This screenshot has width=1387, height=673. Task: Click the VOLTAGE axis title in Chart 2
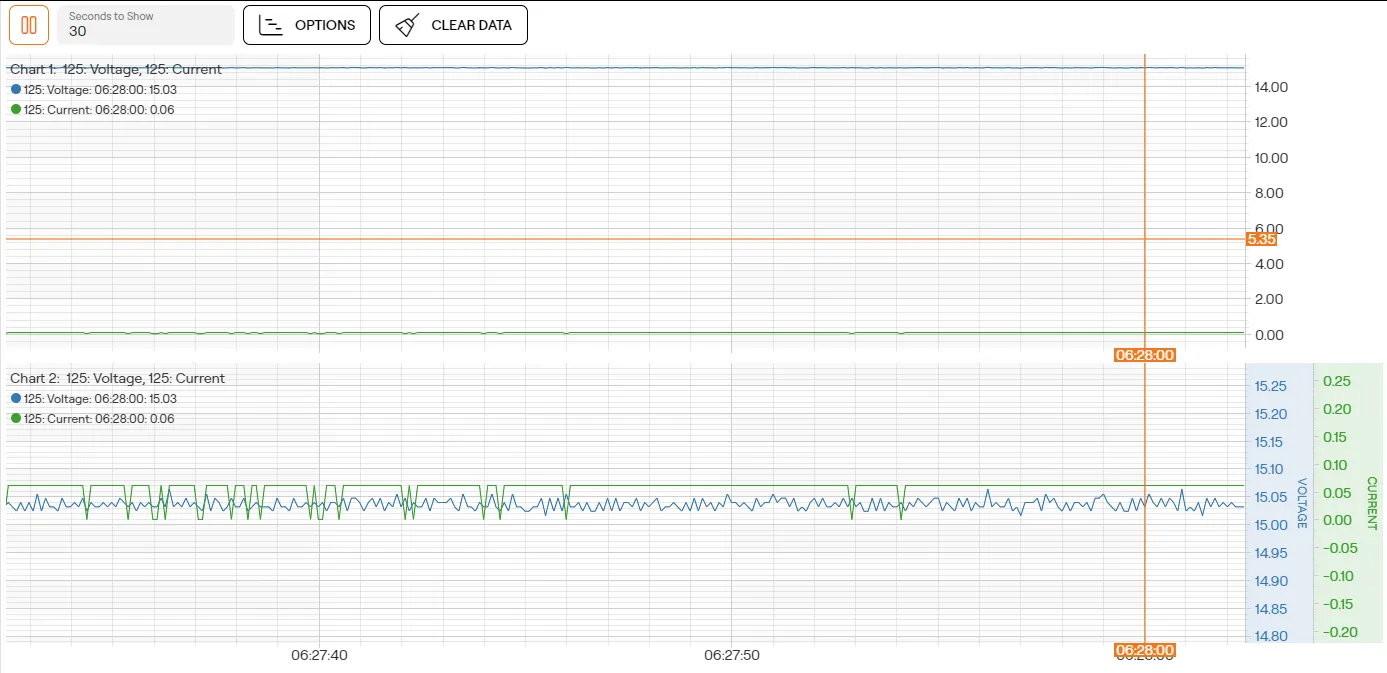point(1302,503)
